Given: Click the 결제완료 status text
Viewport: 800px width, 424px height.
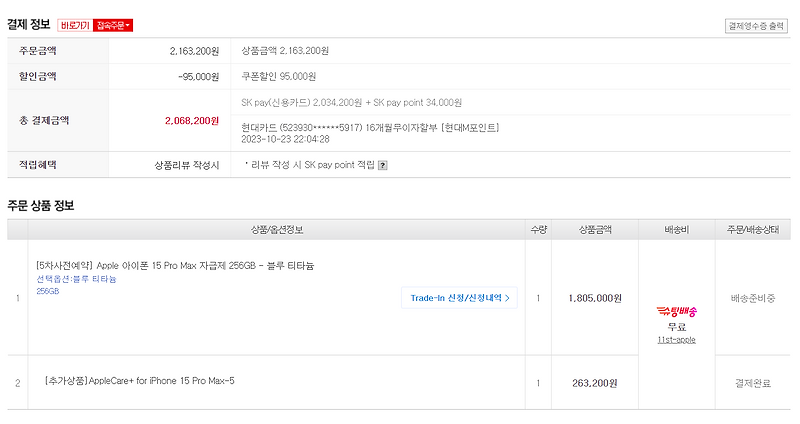Looking at the screenshot, I should 753,382.
